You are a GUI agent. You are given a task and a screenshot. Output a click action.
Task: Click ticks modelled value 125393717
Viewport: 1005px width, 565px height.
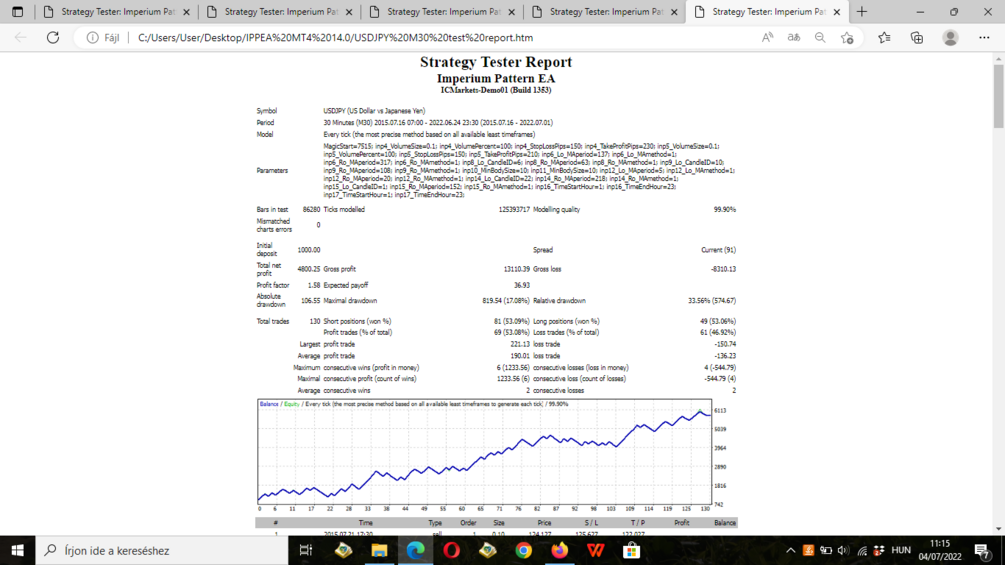(x=514, y=209)
